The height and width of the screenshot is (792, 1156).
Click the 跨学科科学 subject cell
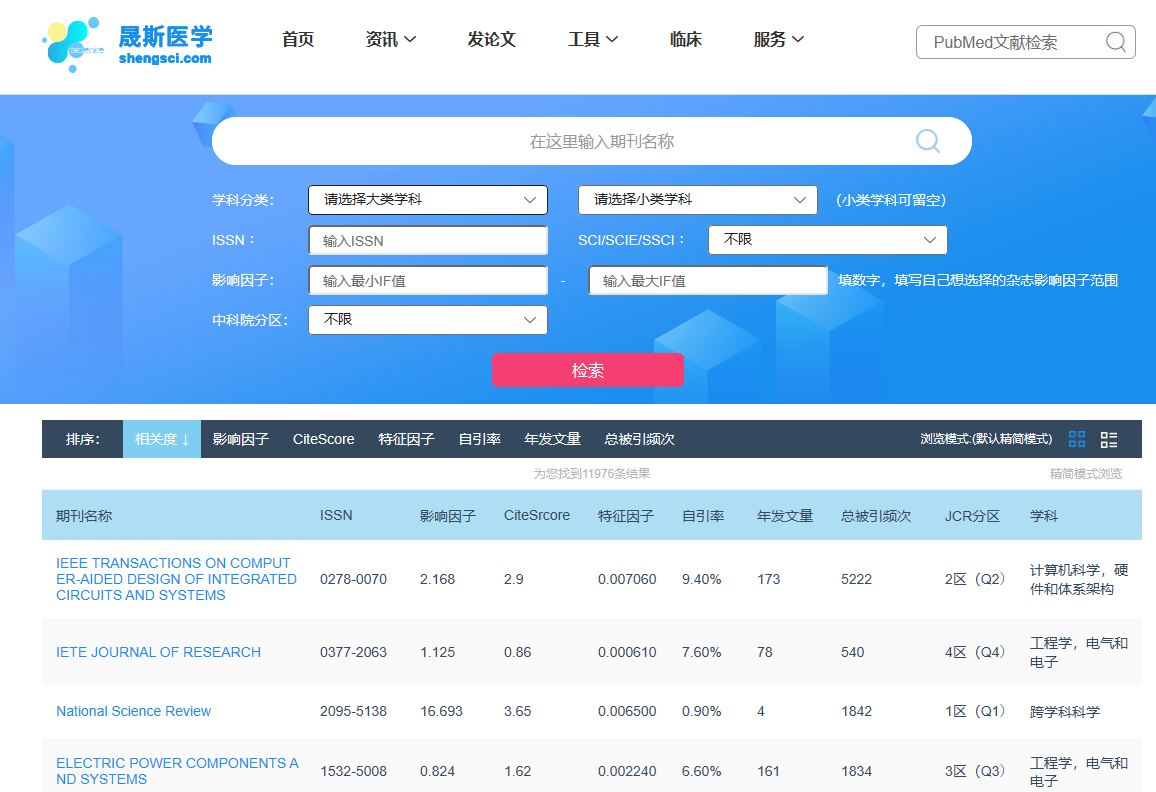click(x=1065, y=711)
